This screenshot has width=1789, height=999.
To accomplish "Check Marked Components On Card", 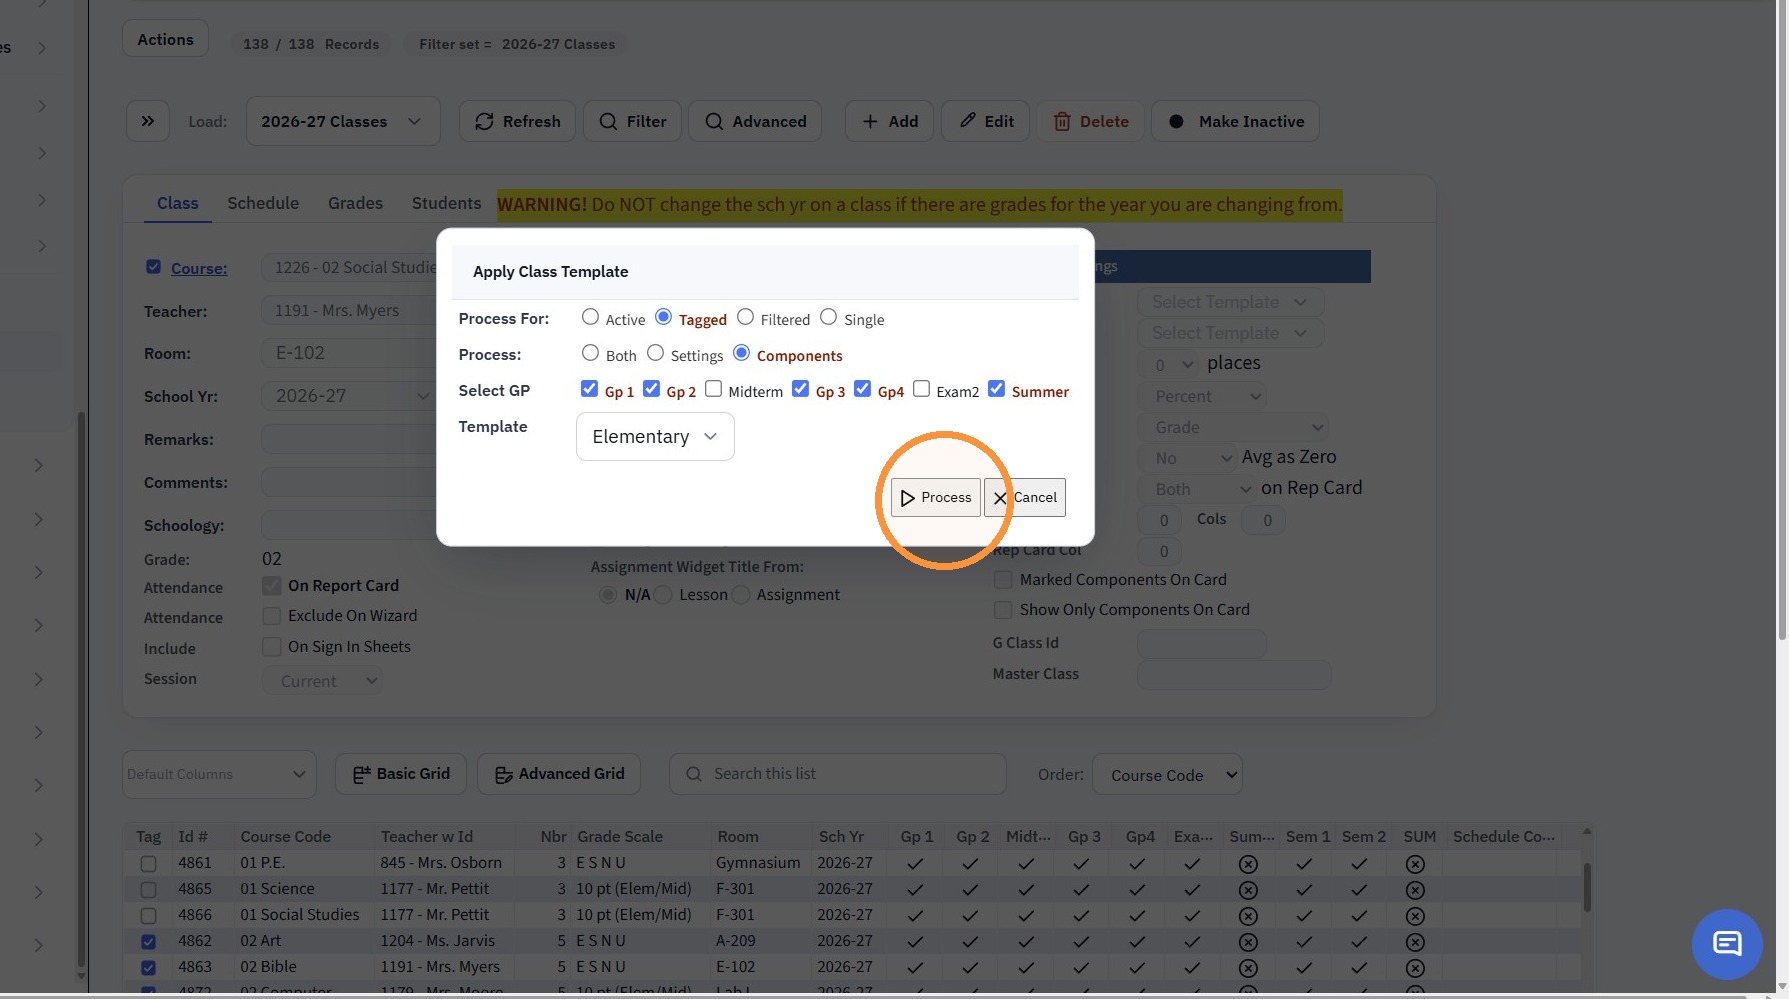I will click(1002, 579).
